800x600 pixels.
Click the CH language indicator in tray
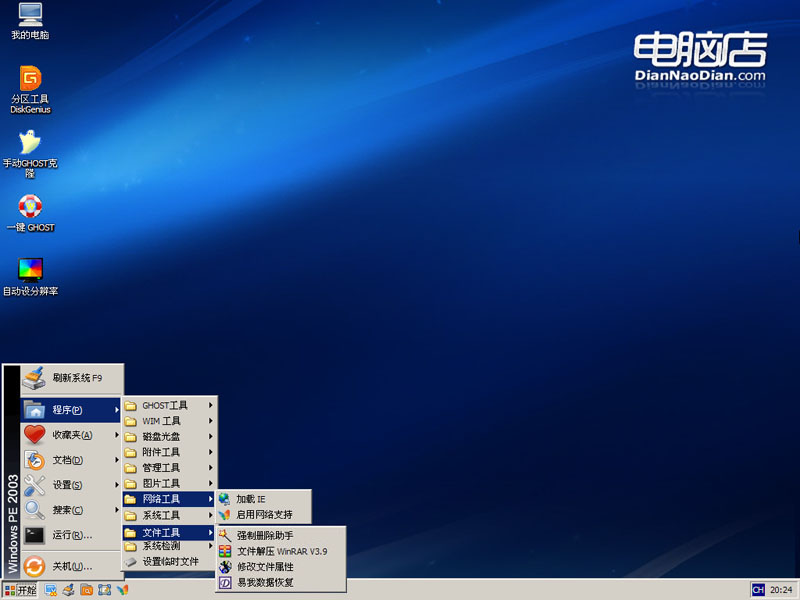click(x=760, y=590)
